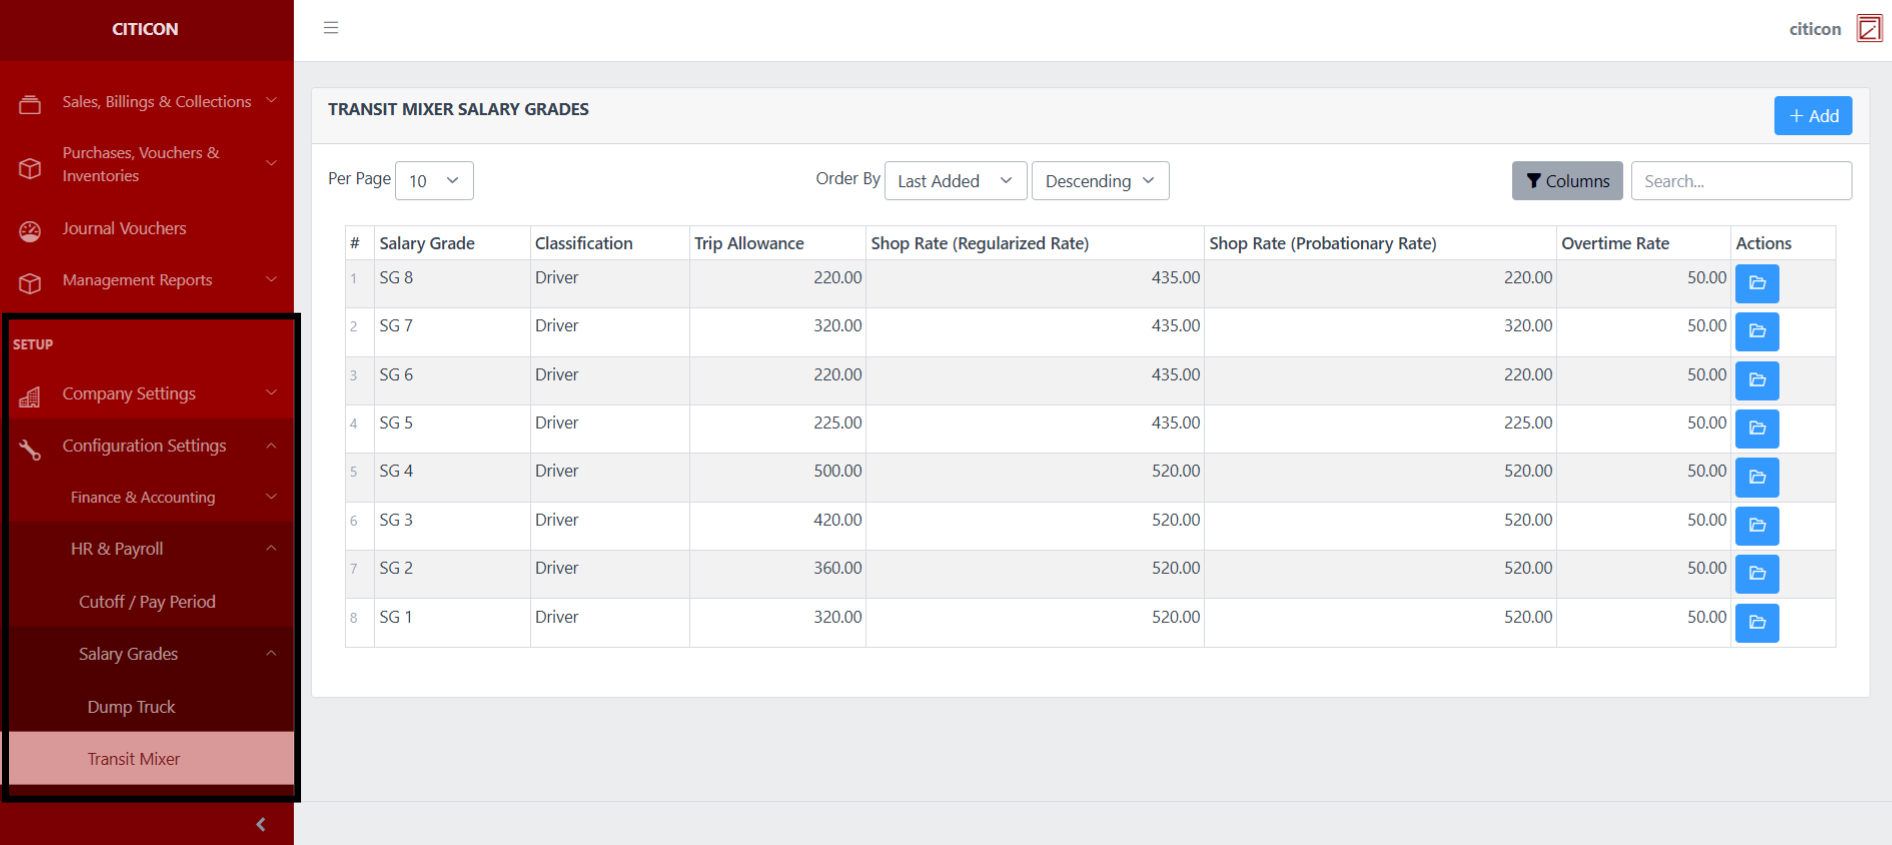The height and width of the screenshot is (845, 1892).
Task: Open the Per Page dropdown
Action: coord(434,181)
